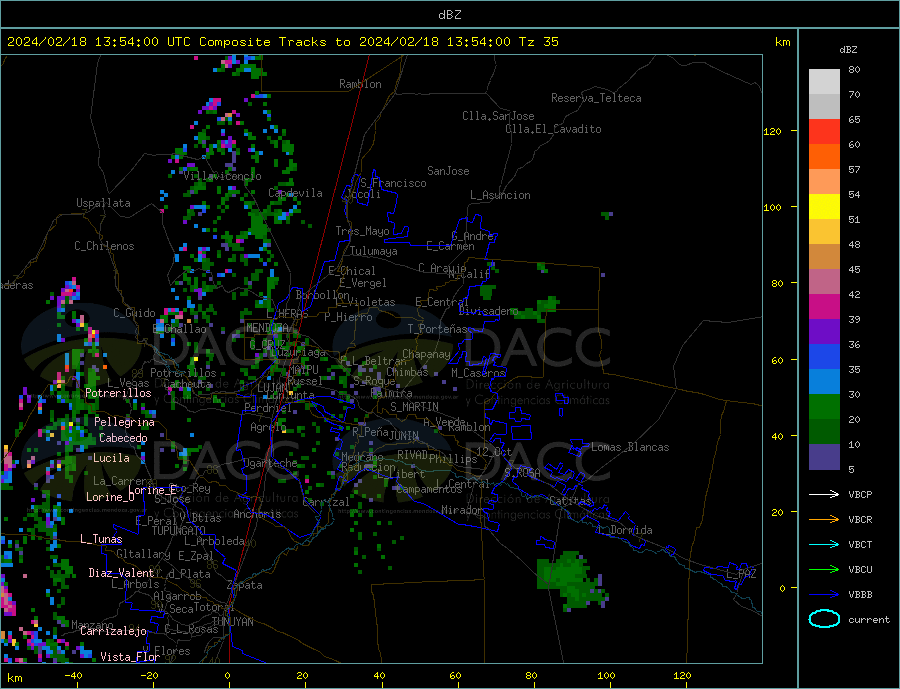Click the TUNUYAN city label
900x689 pixels.
click(x=232, y=622)
